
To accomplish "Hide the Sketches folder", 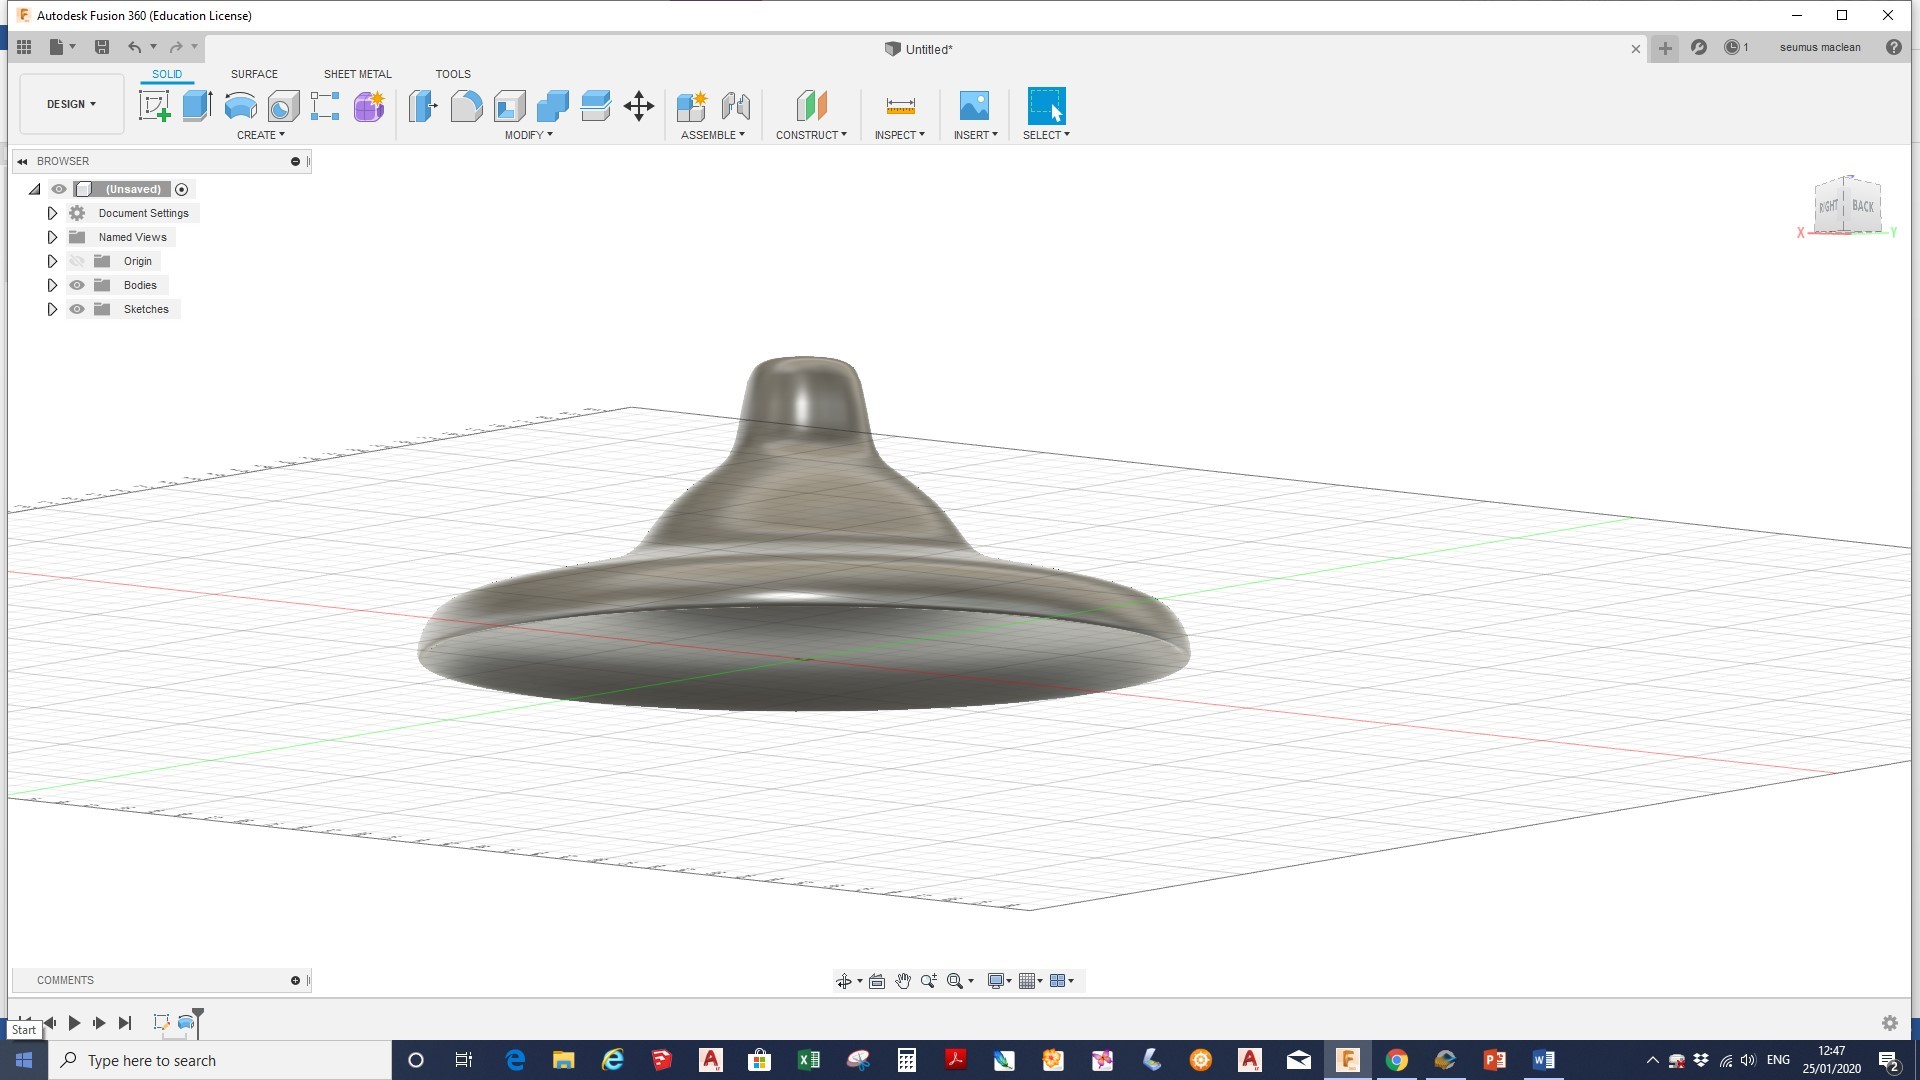I will [x=77, y=309].
